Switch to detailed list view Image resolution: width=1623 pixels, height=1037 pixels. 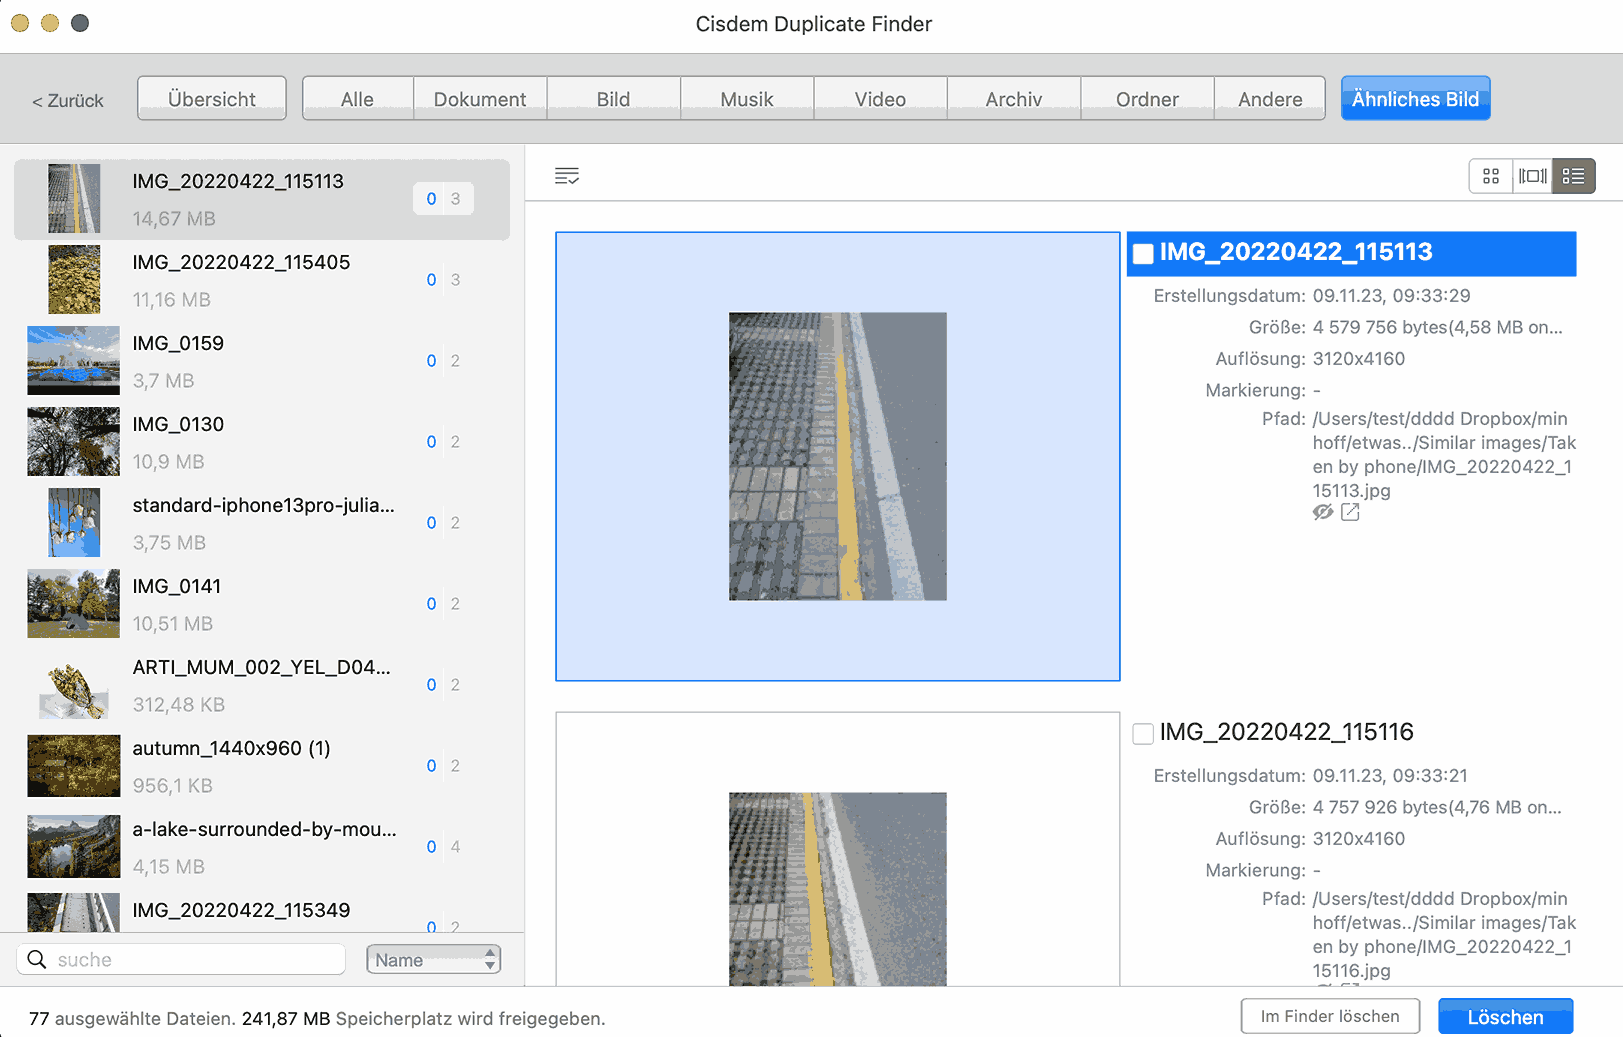(1573, 176)
